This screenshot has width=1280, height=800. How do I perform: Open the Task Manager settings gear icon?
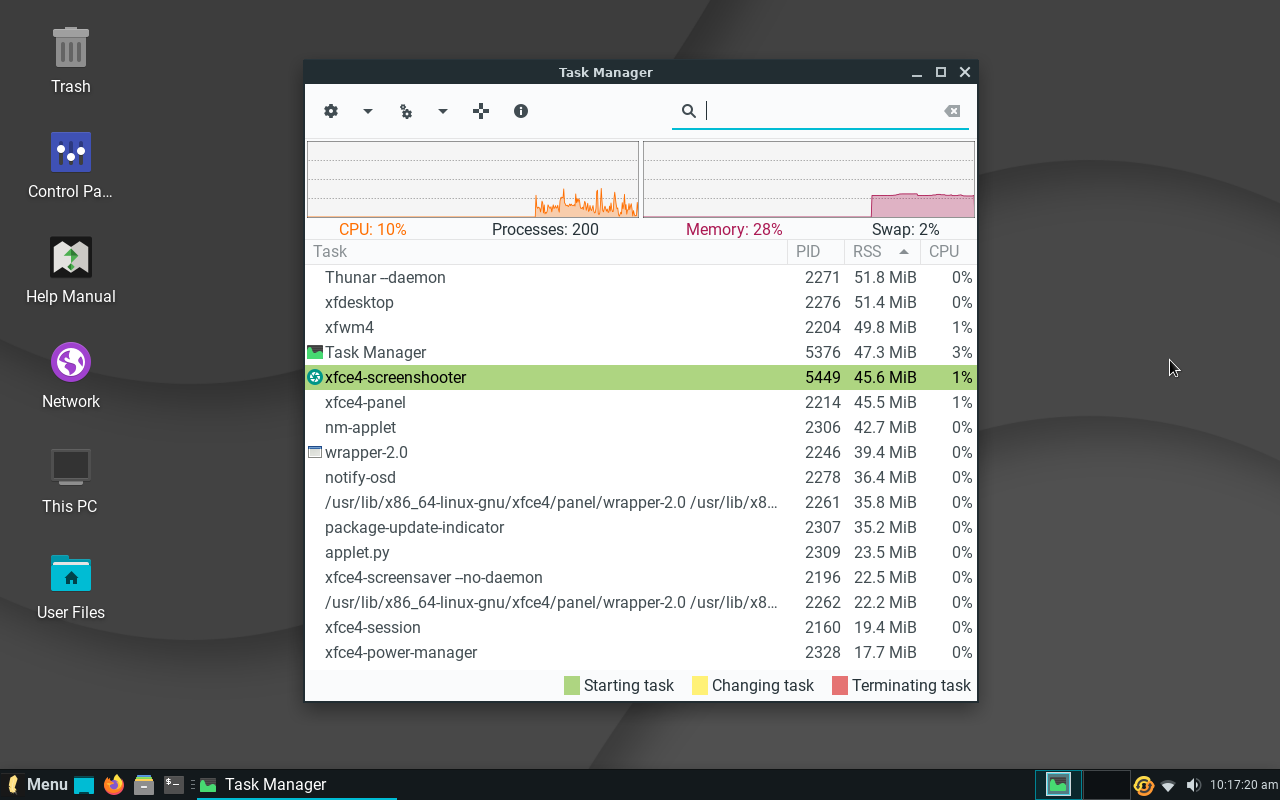(331, 111)
